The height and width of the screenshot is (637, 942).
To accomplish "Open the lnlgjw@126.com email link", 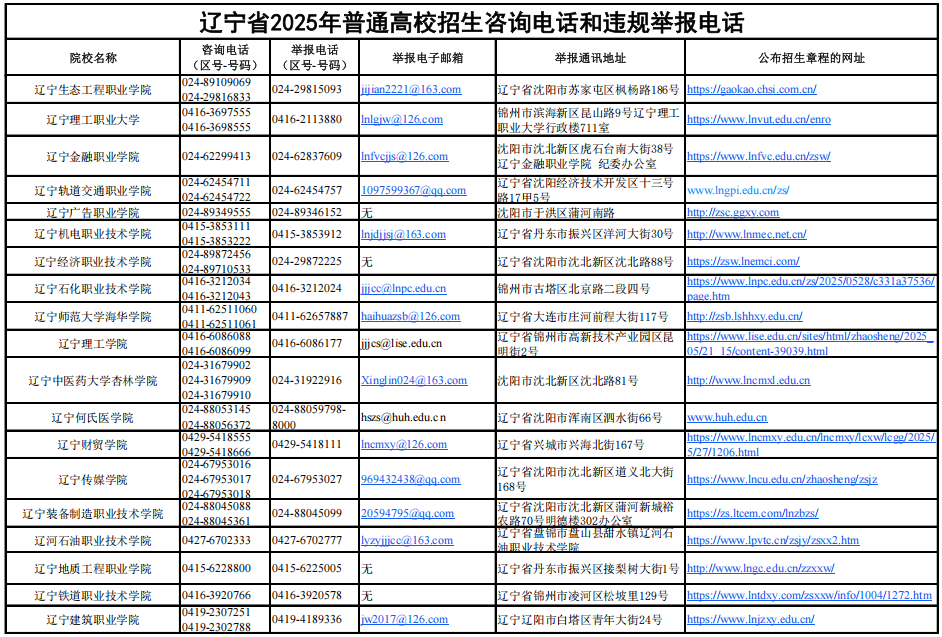I will click(x=402, y=119).
